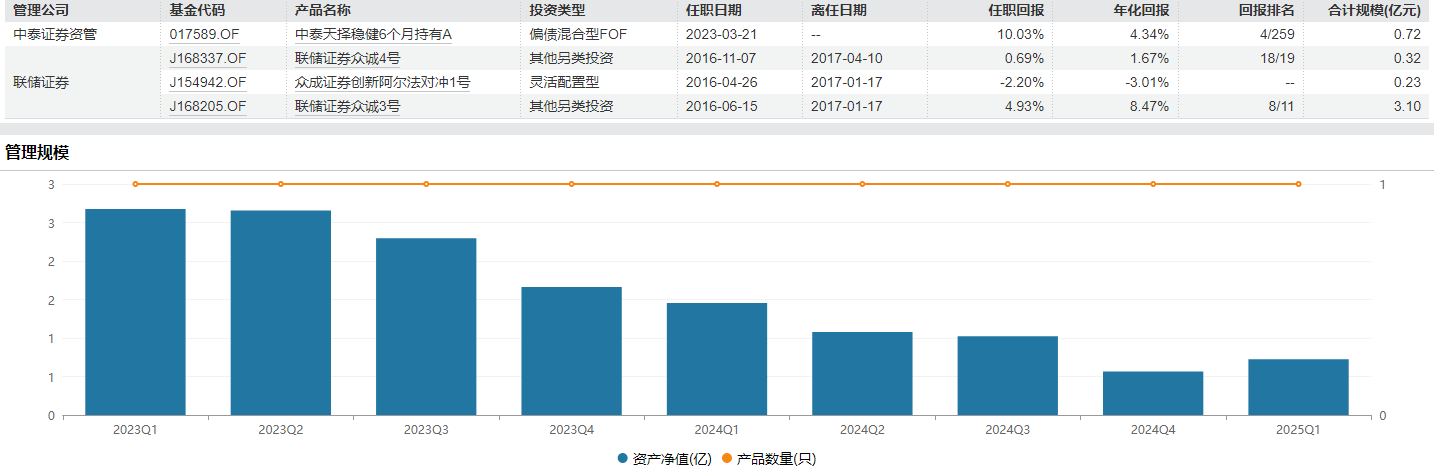The width and height of the screenshot is (1434, 470).
Task: Select the 2023Q2 asset bar
Action: (281, 313)
